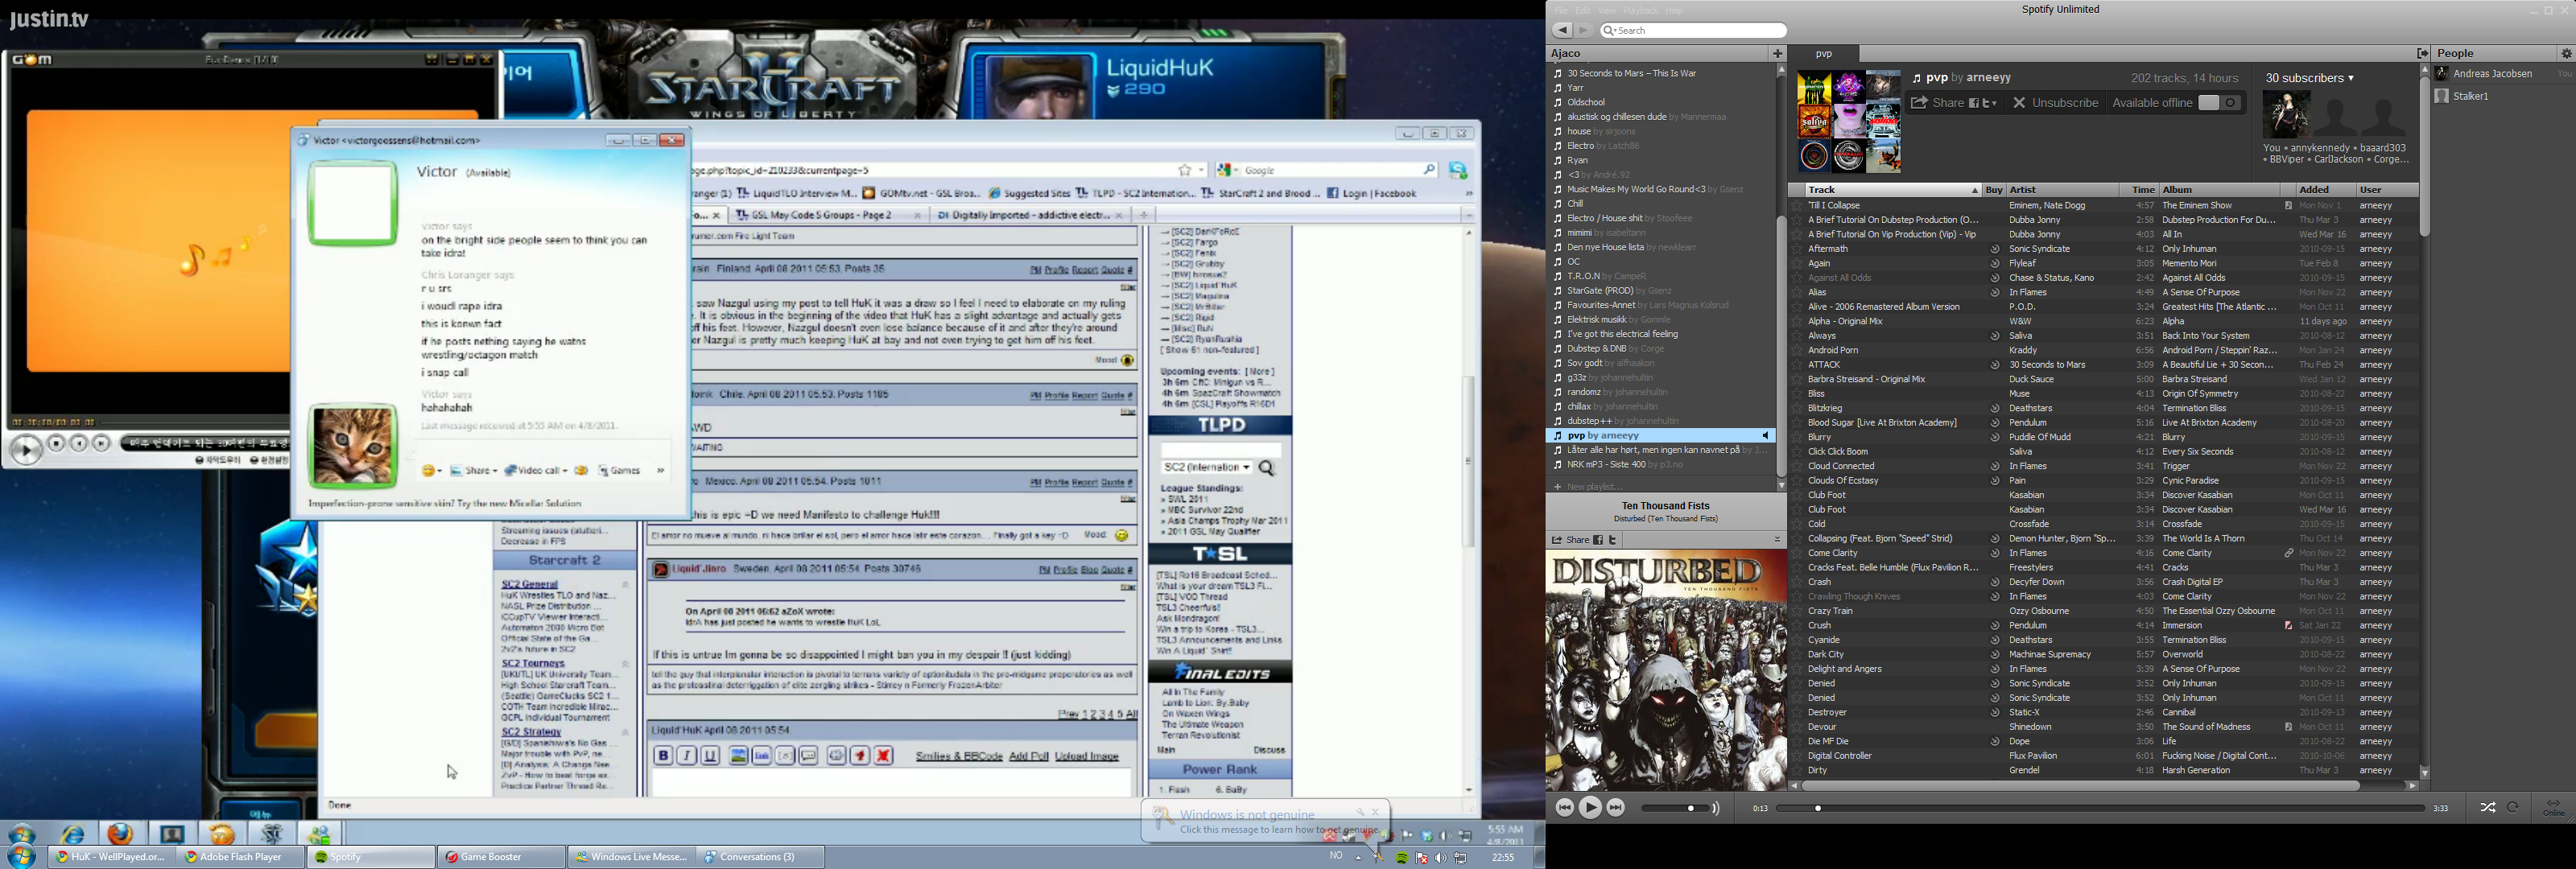
Task: Open Spotify Edit menu
Action: [x=1582, y=10]
